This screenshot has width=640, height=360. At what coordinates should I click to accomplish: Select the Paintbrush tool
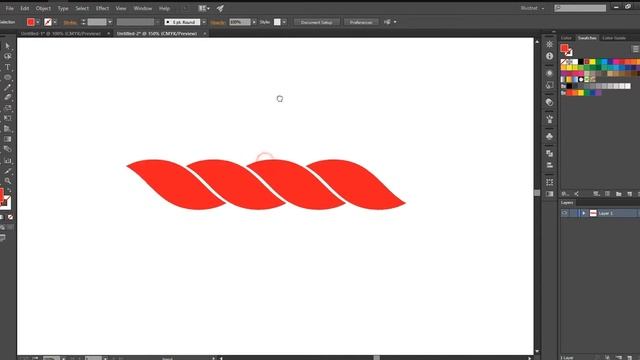(7, 87)
